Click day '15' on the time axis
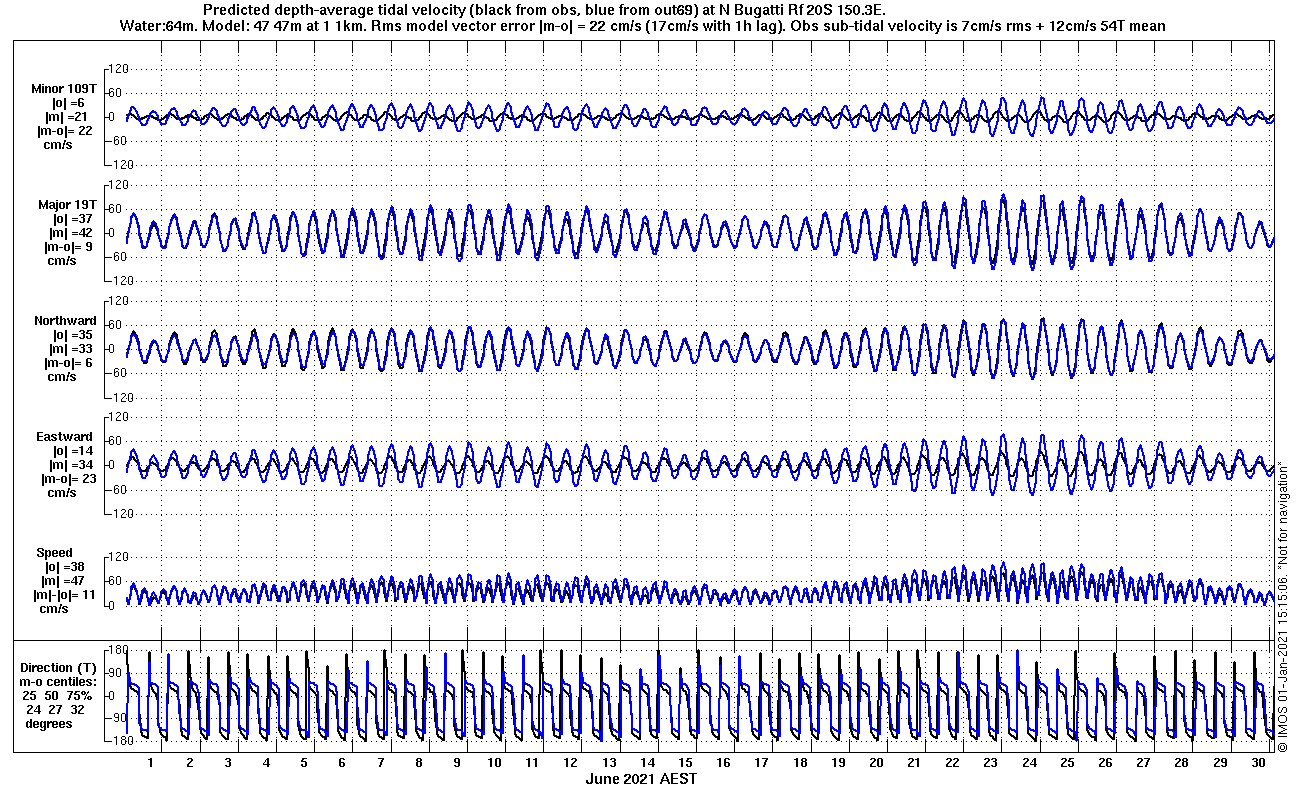Viewport: 1300px width, 800px height. (686, 762)
